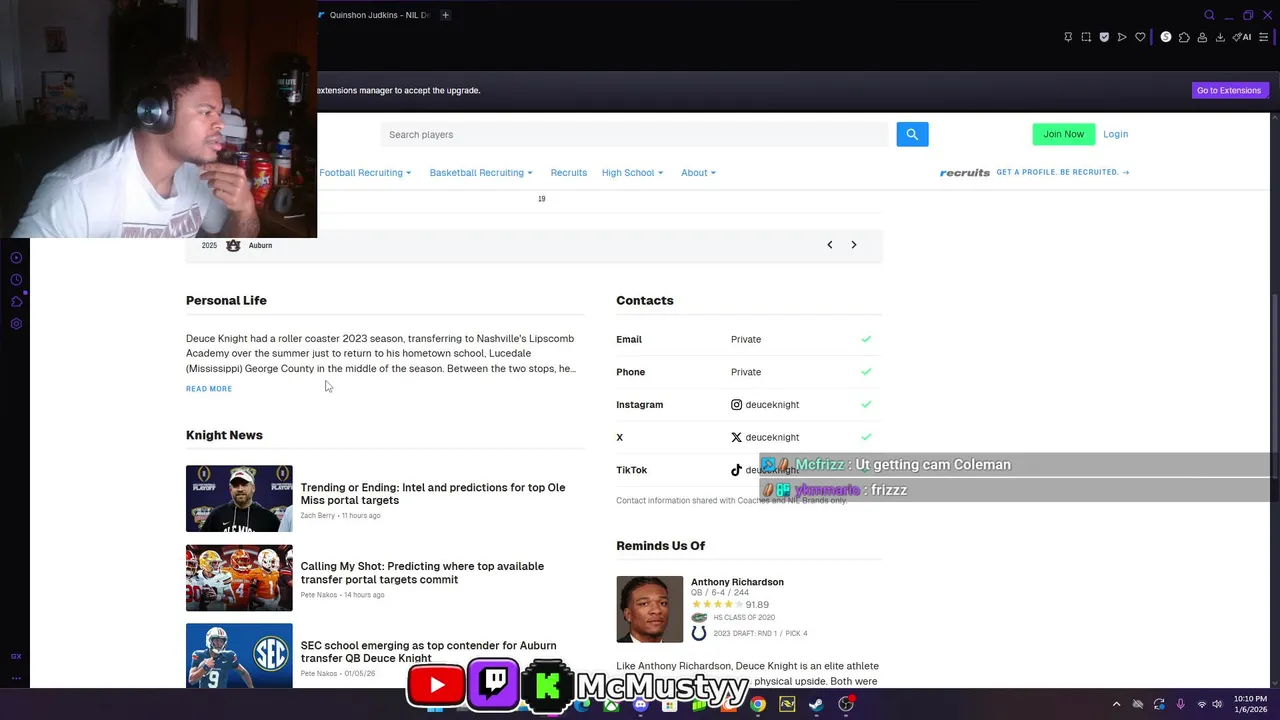Open the browser tab search magnifier

pos(1209,15)
